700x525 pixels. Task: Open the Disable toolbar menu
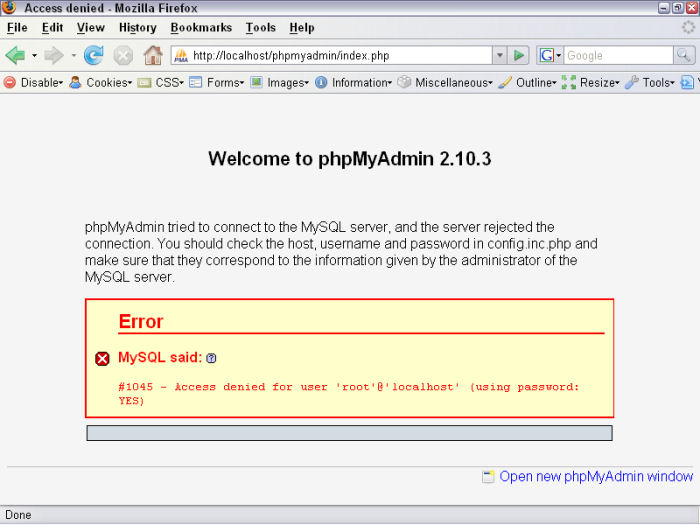[33, 83]
